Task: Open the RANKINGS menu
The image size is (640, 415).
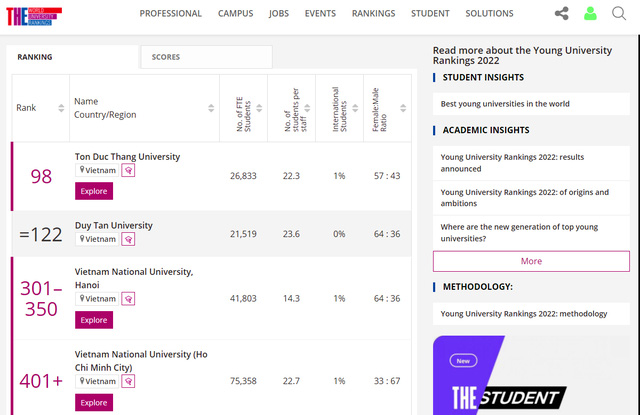Action: (373, 13)
